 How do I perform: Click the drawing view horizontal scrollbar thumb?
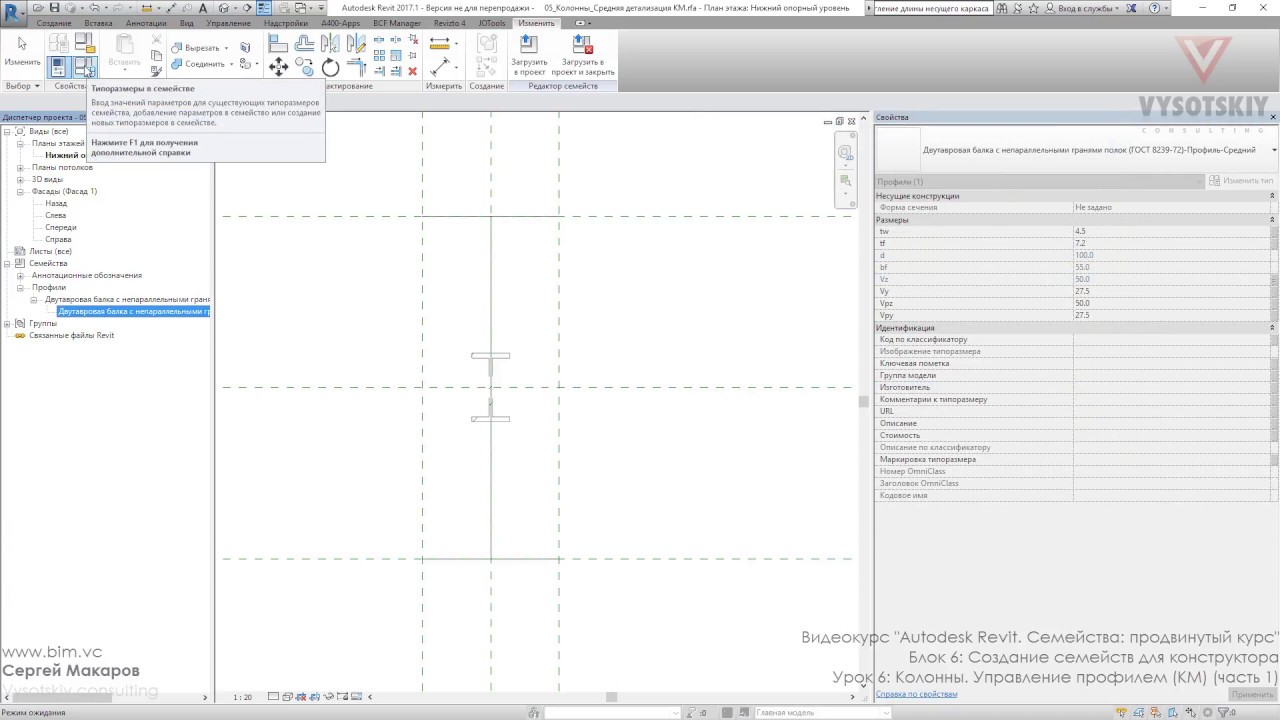(x=611, y=697)
